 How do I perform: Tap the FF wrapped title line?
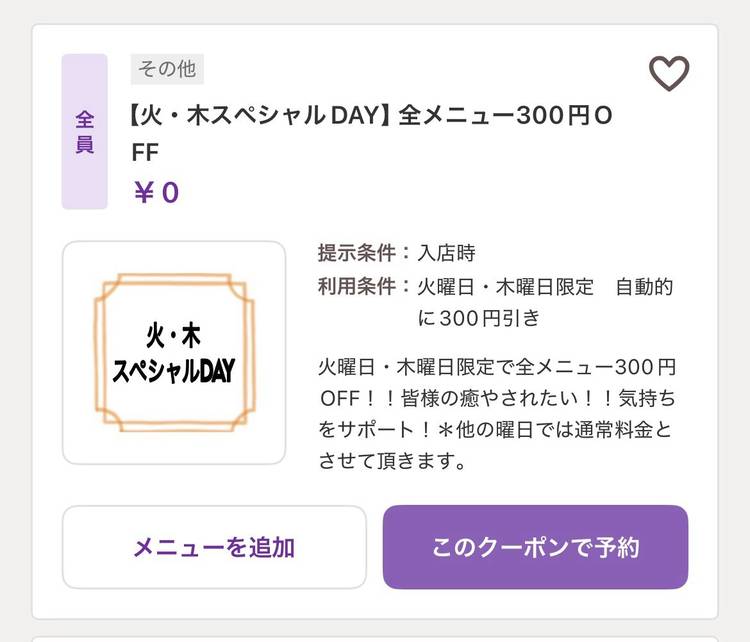[x=145, y=150]
